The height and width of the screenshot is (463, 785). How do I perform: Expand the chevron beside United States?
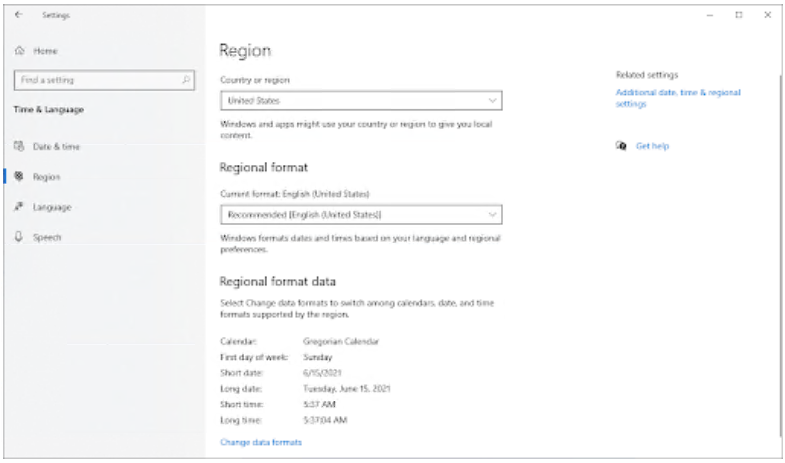(492, 101)
